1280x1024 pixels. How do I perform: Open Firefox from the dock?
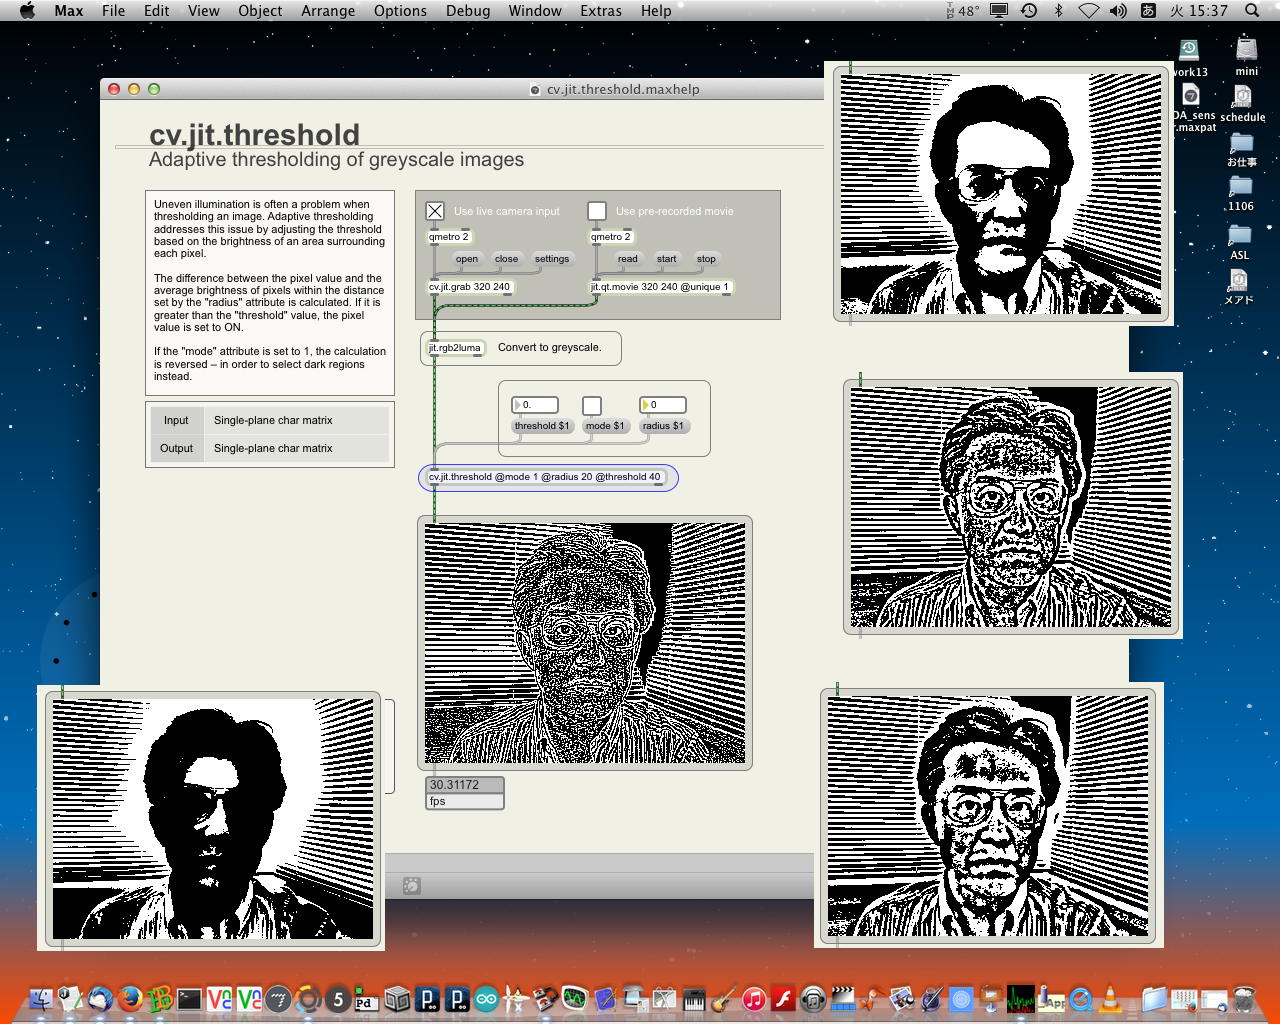(x=129, y=998)
